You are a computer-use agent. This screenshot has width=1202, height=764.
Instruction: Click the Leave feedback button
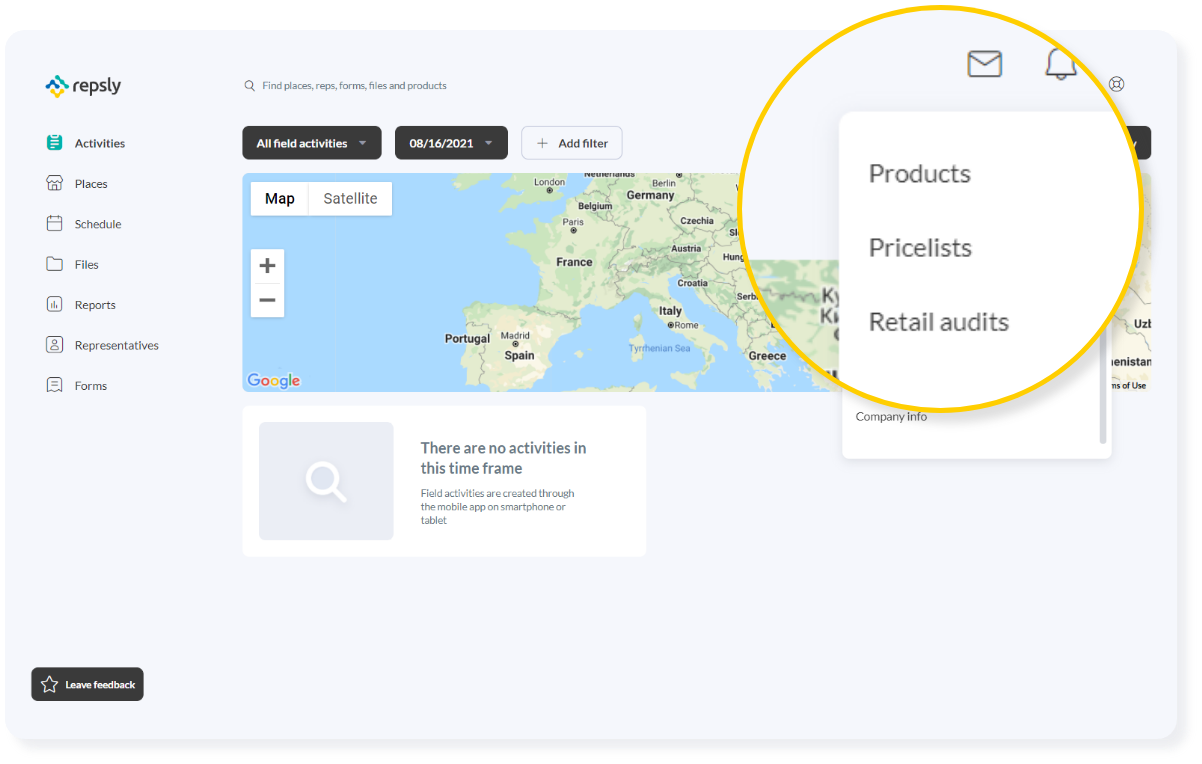[x=87, y=685]
